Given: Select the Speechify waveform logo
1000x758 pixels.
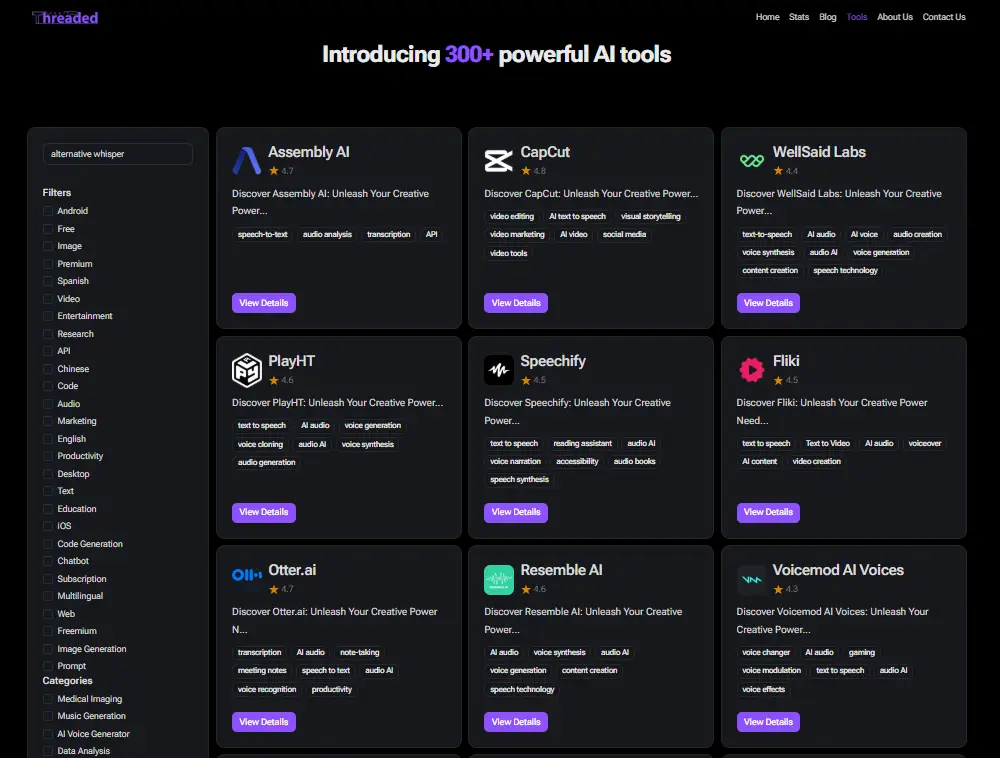Looking at the screenshot, I should (x=498, y=369).
